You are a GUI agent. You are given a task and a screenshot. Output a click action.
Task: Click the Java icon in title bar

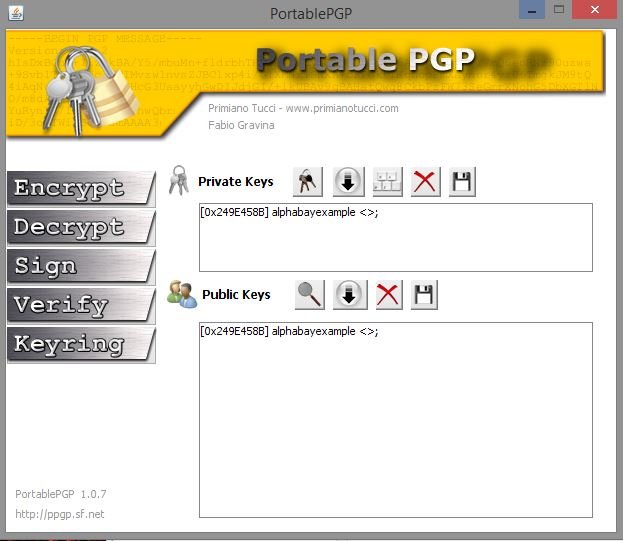click(16, 13)
